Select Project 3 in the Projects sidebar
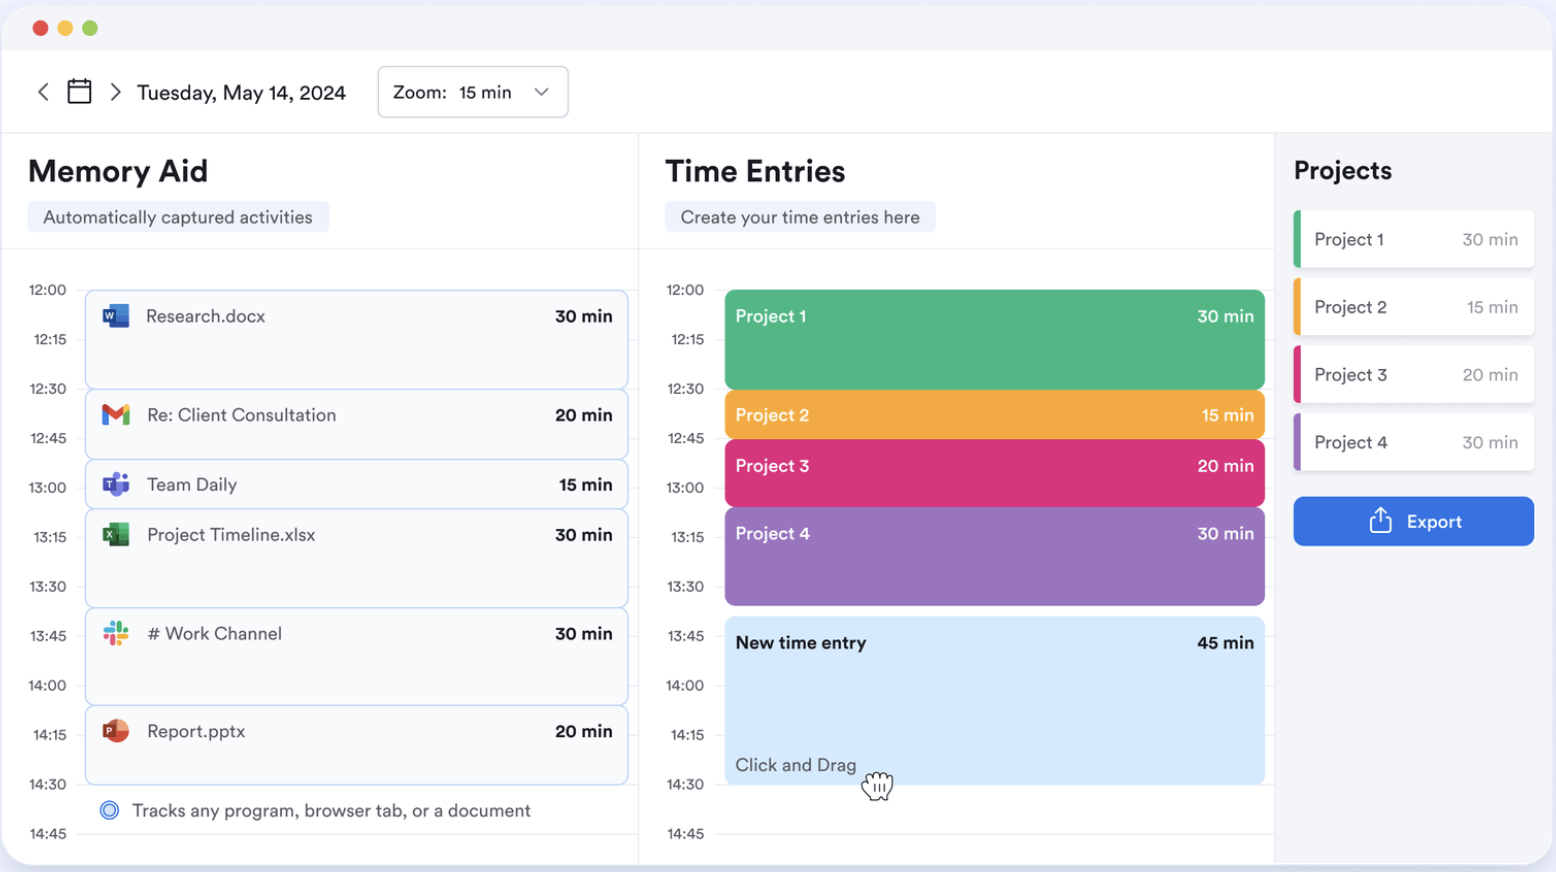This screenshot has width=1556, height=872. tap(1413, 374)
